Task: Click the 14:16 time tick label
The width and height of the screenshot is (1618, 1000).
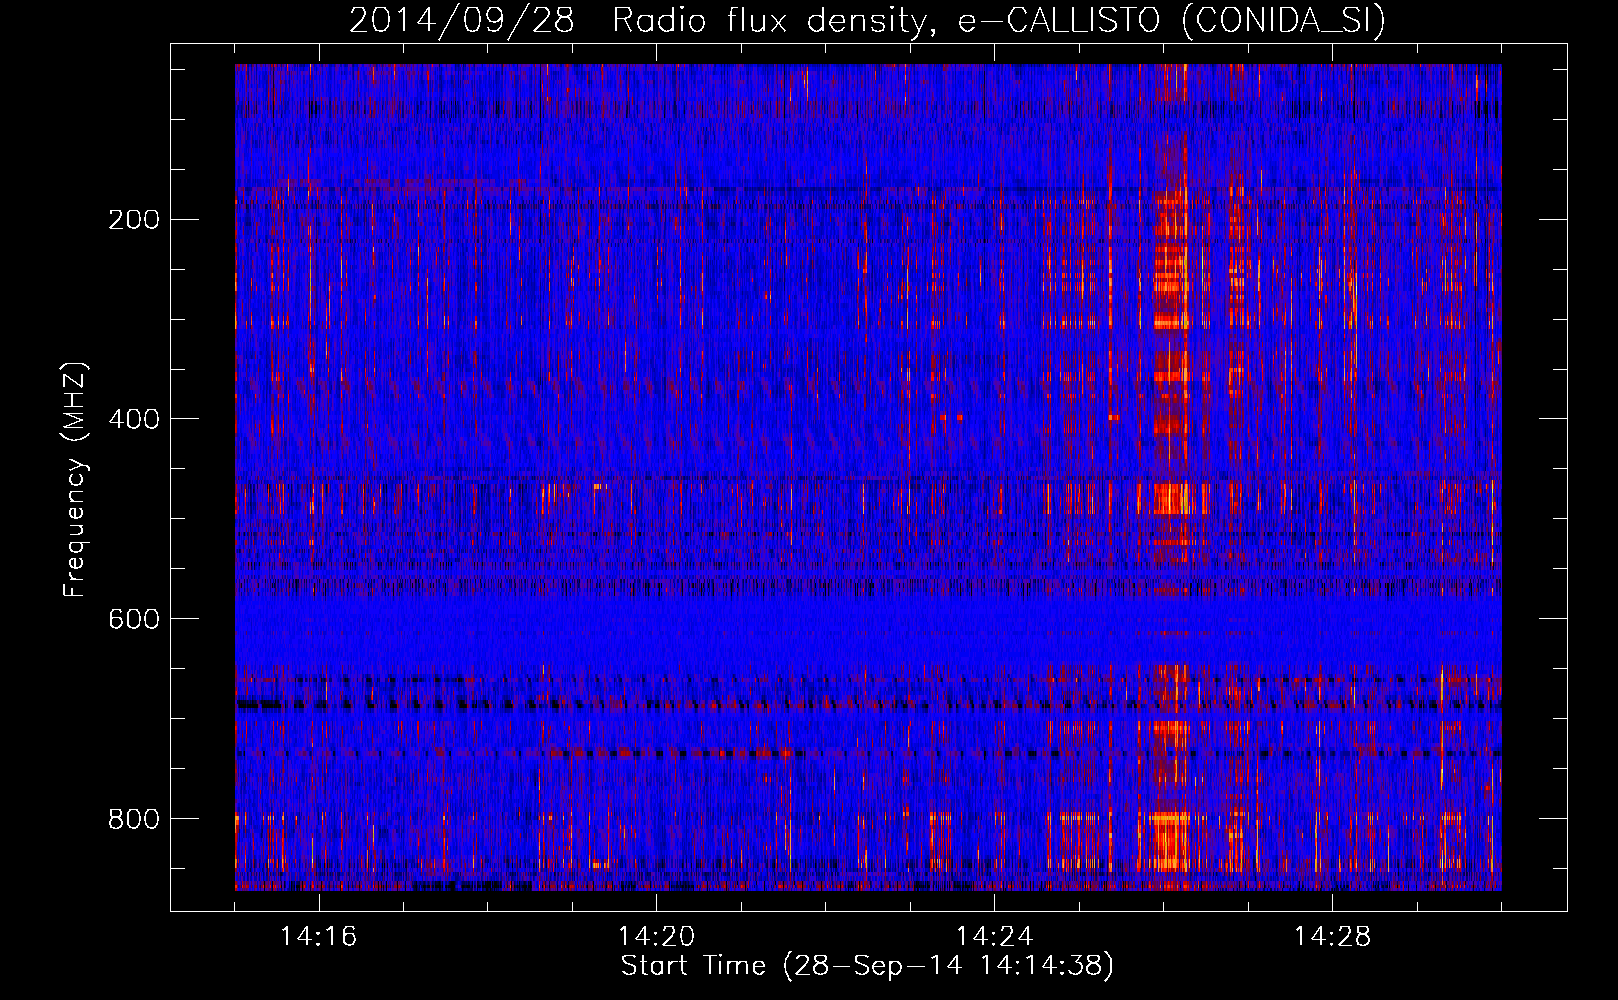Action: 319,937
